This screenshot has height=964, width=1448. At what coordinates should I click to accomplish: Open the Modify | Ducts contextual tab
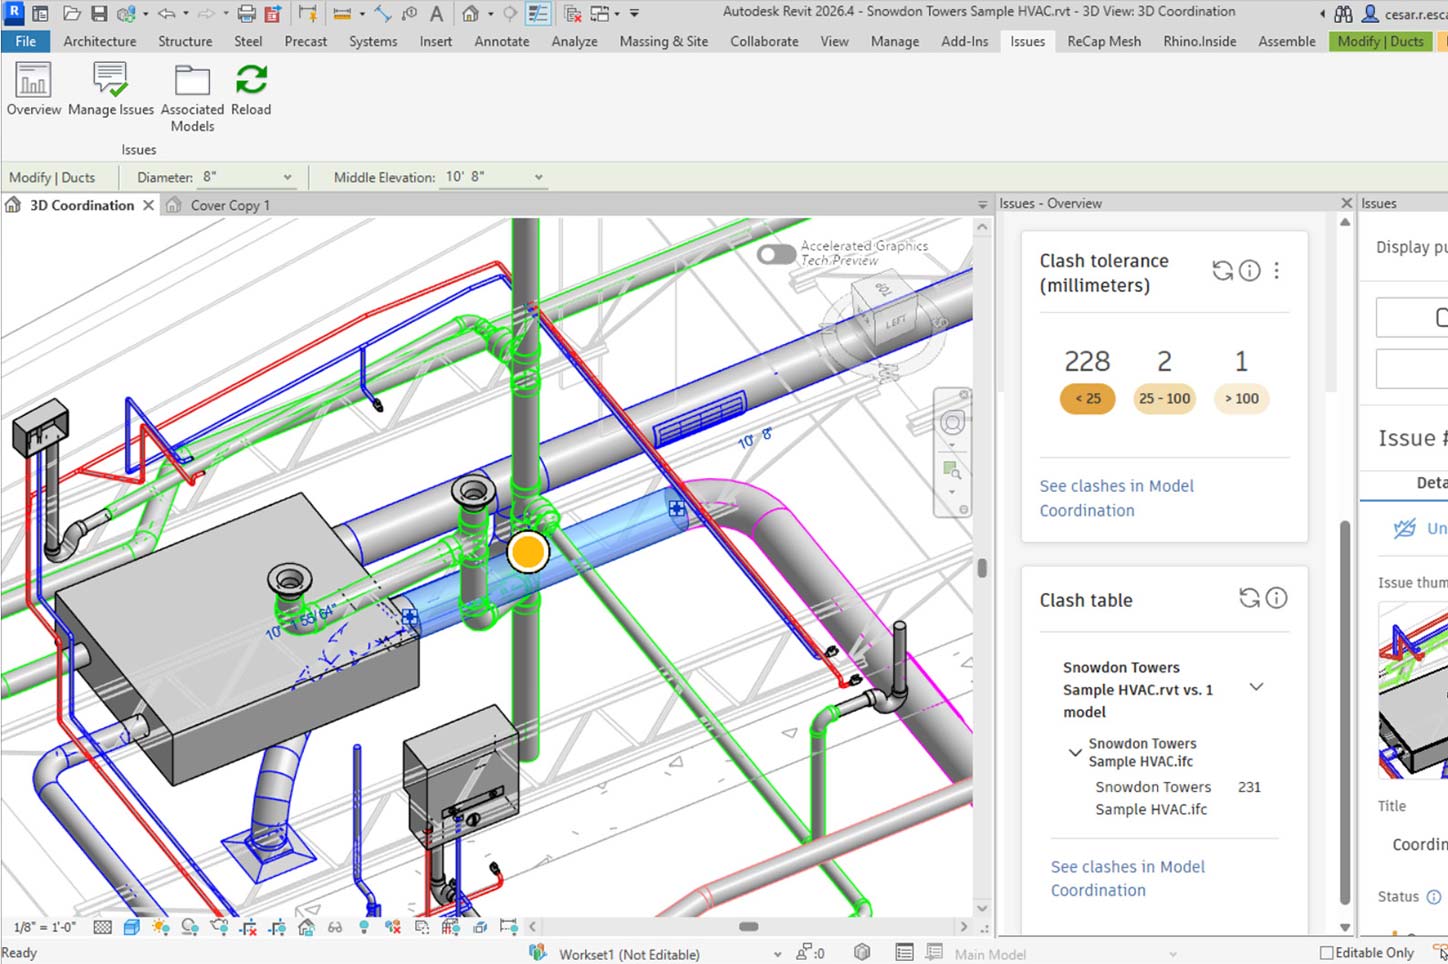point(1380,41)
